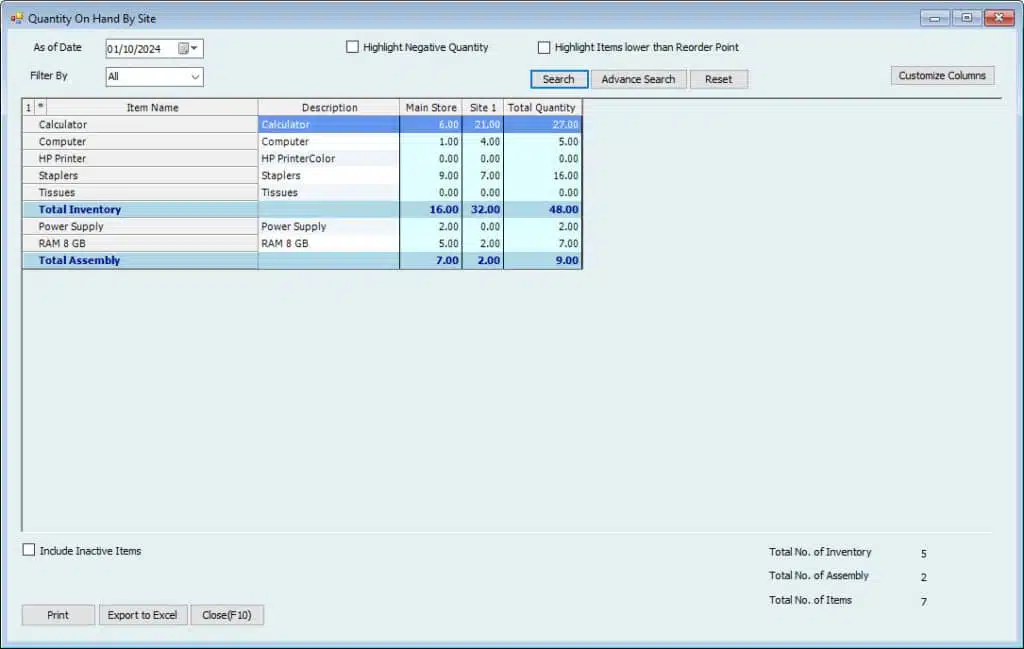Toggle Highlight Items lower than Reorder Point
The image size is (1024, 649).
pos(544,47)
